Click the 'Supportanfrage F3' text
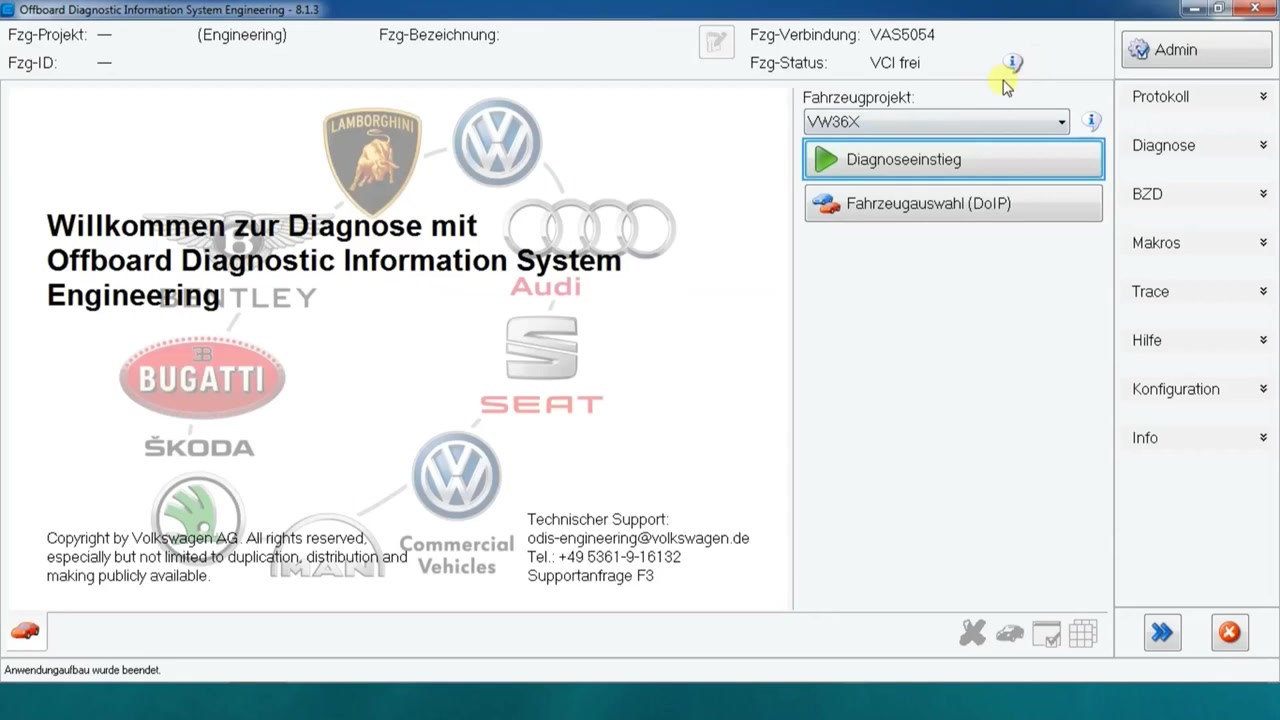This screenshot has width=1280, height=720. click(x=590, y=576)
